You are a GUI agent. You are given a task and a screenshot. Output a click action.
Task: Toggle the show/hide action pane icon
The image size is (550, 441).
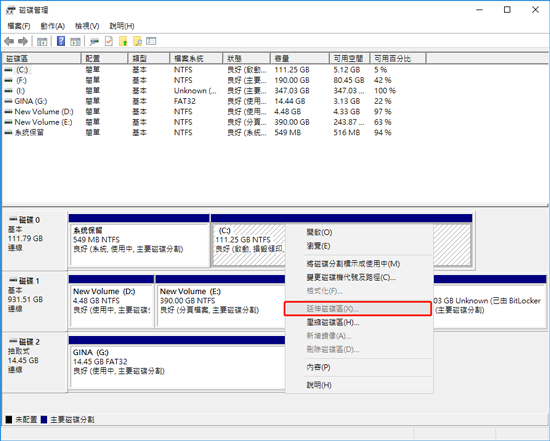[75, 41]
